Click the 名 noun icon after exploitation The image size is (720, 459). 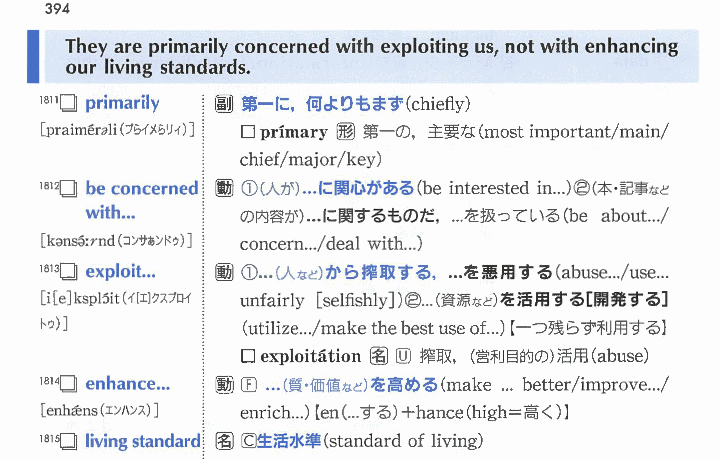tap(379, 356)
